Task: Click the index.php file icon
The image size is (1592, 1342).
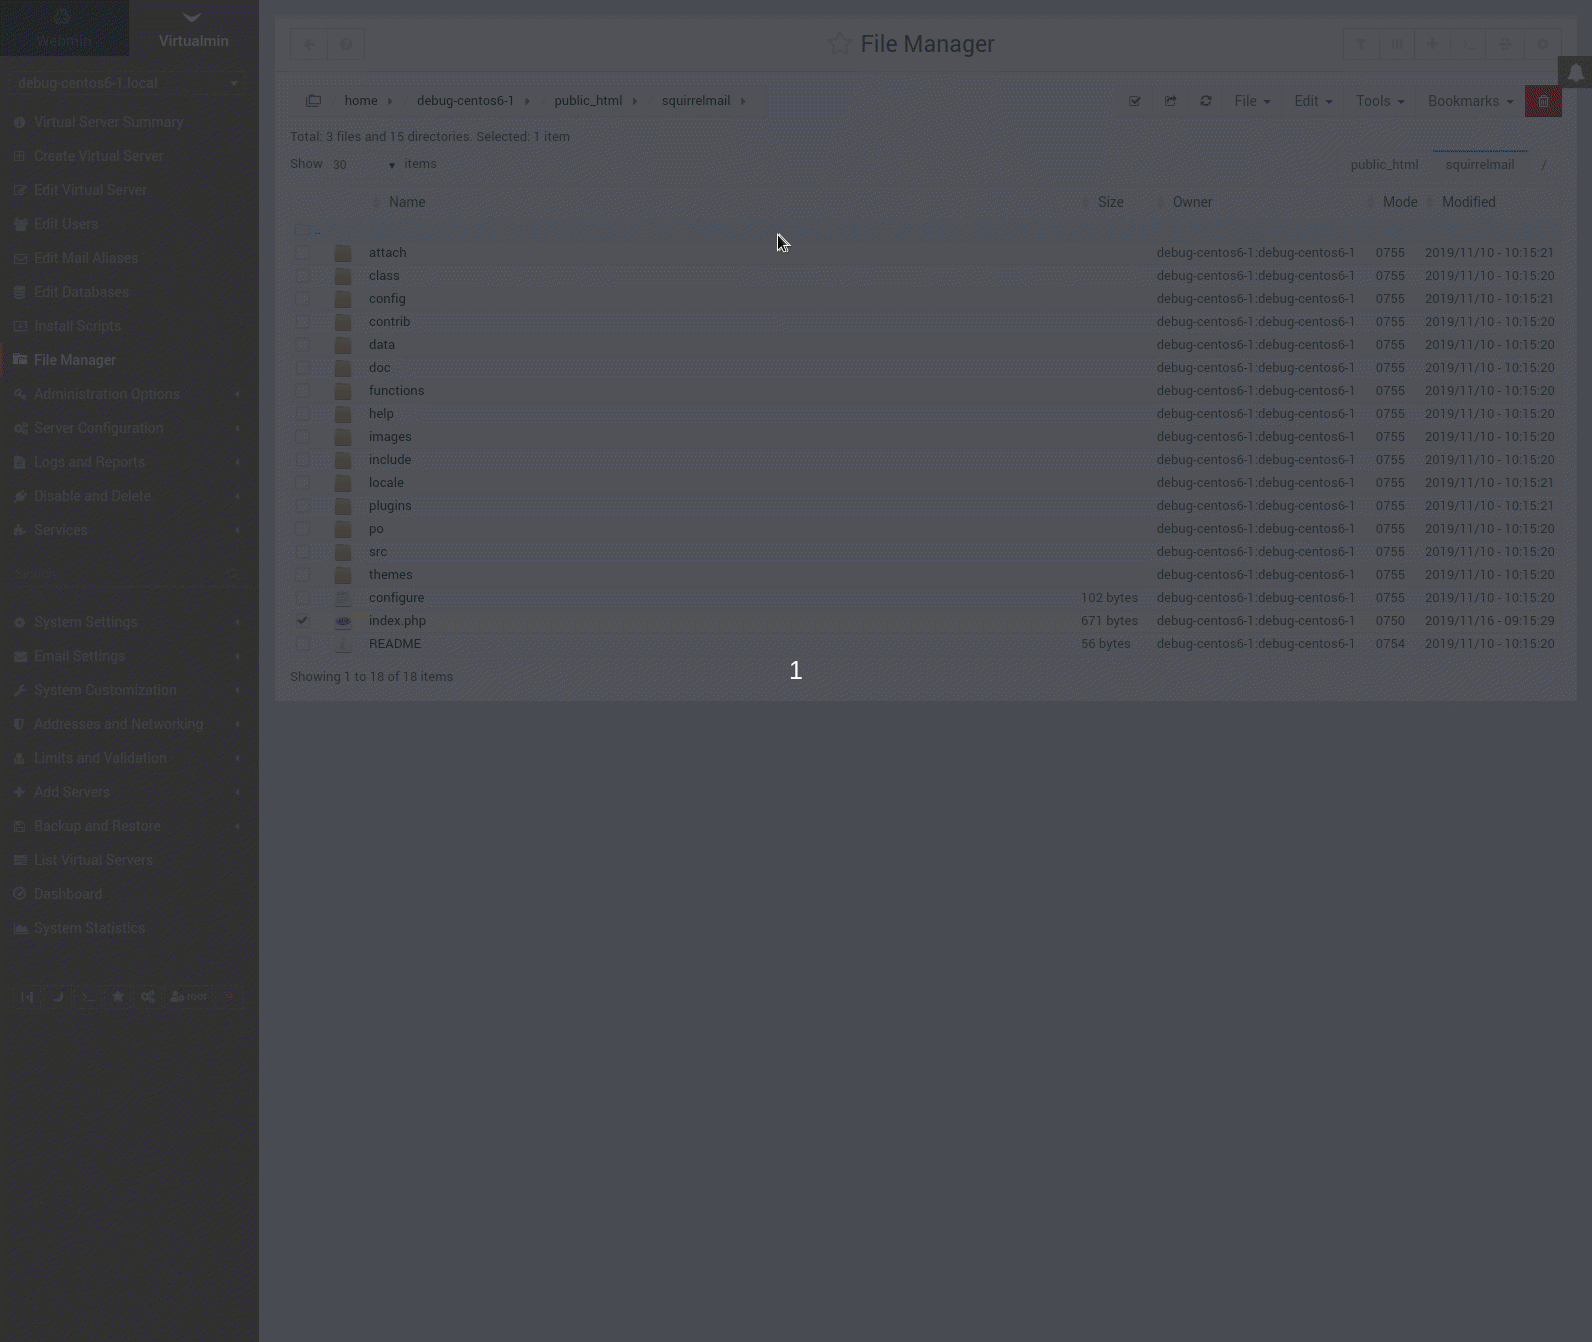Action: tap(343, 621)
